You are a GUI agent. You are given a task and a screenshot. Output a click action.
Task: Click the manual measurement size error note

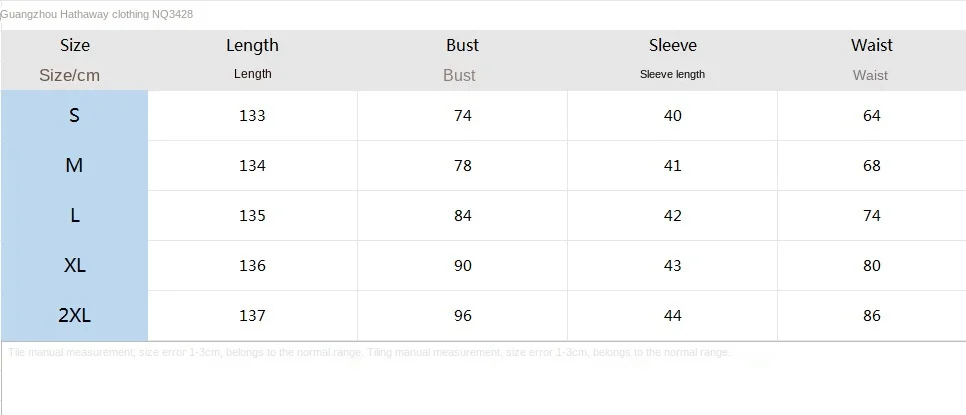click(370, 353)
